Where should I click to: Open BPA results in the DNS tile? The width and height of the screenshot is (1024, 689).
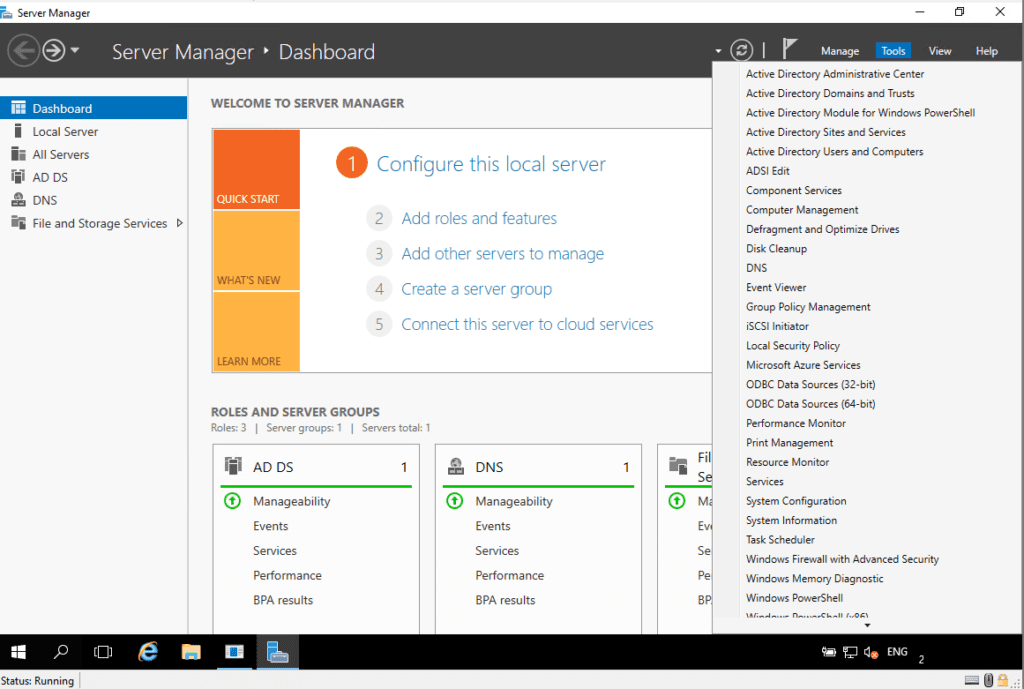(505, 600)
